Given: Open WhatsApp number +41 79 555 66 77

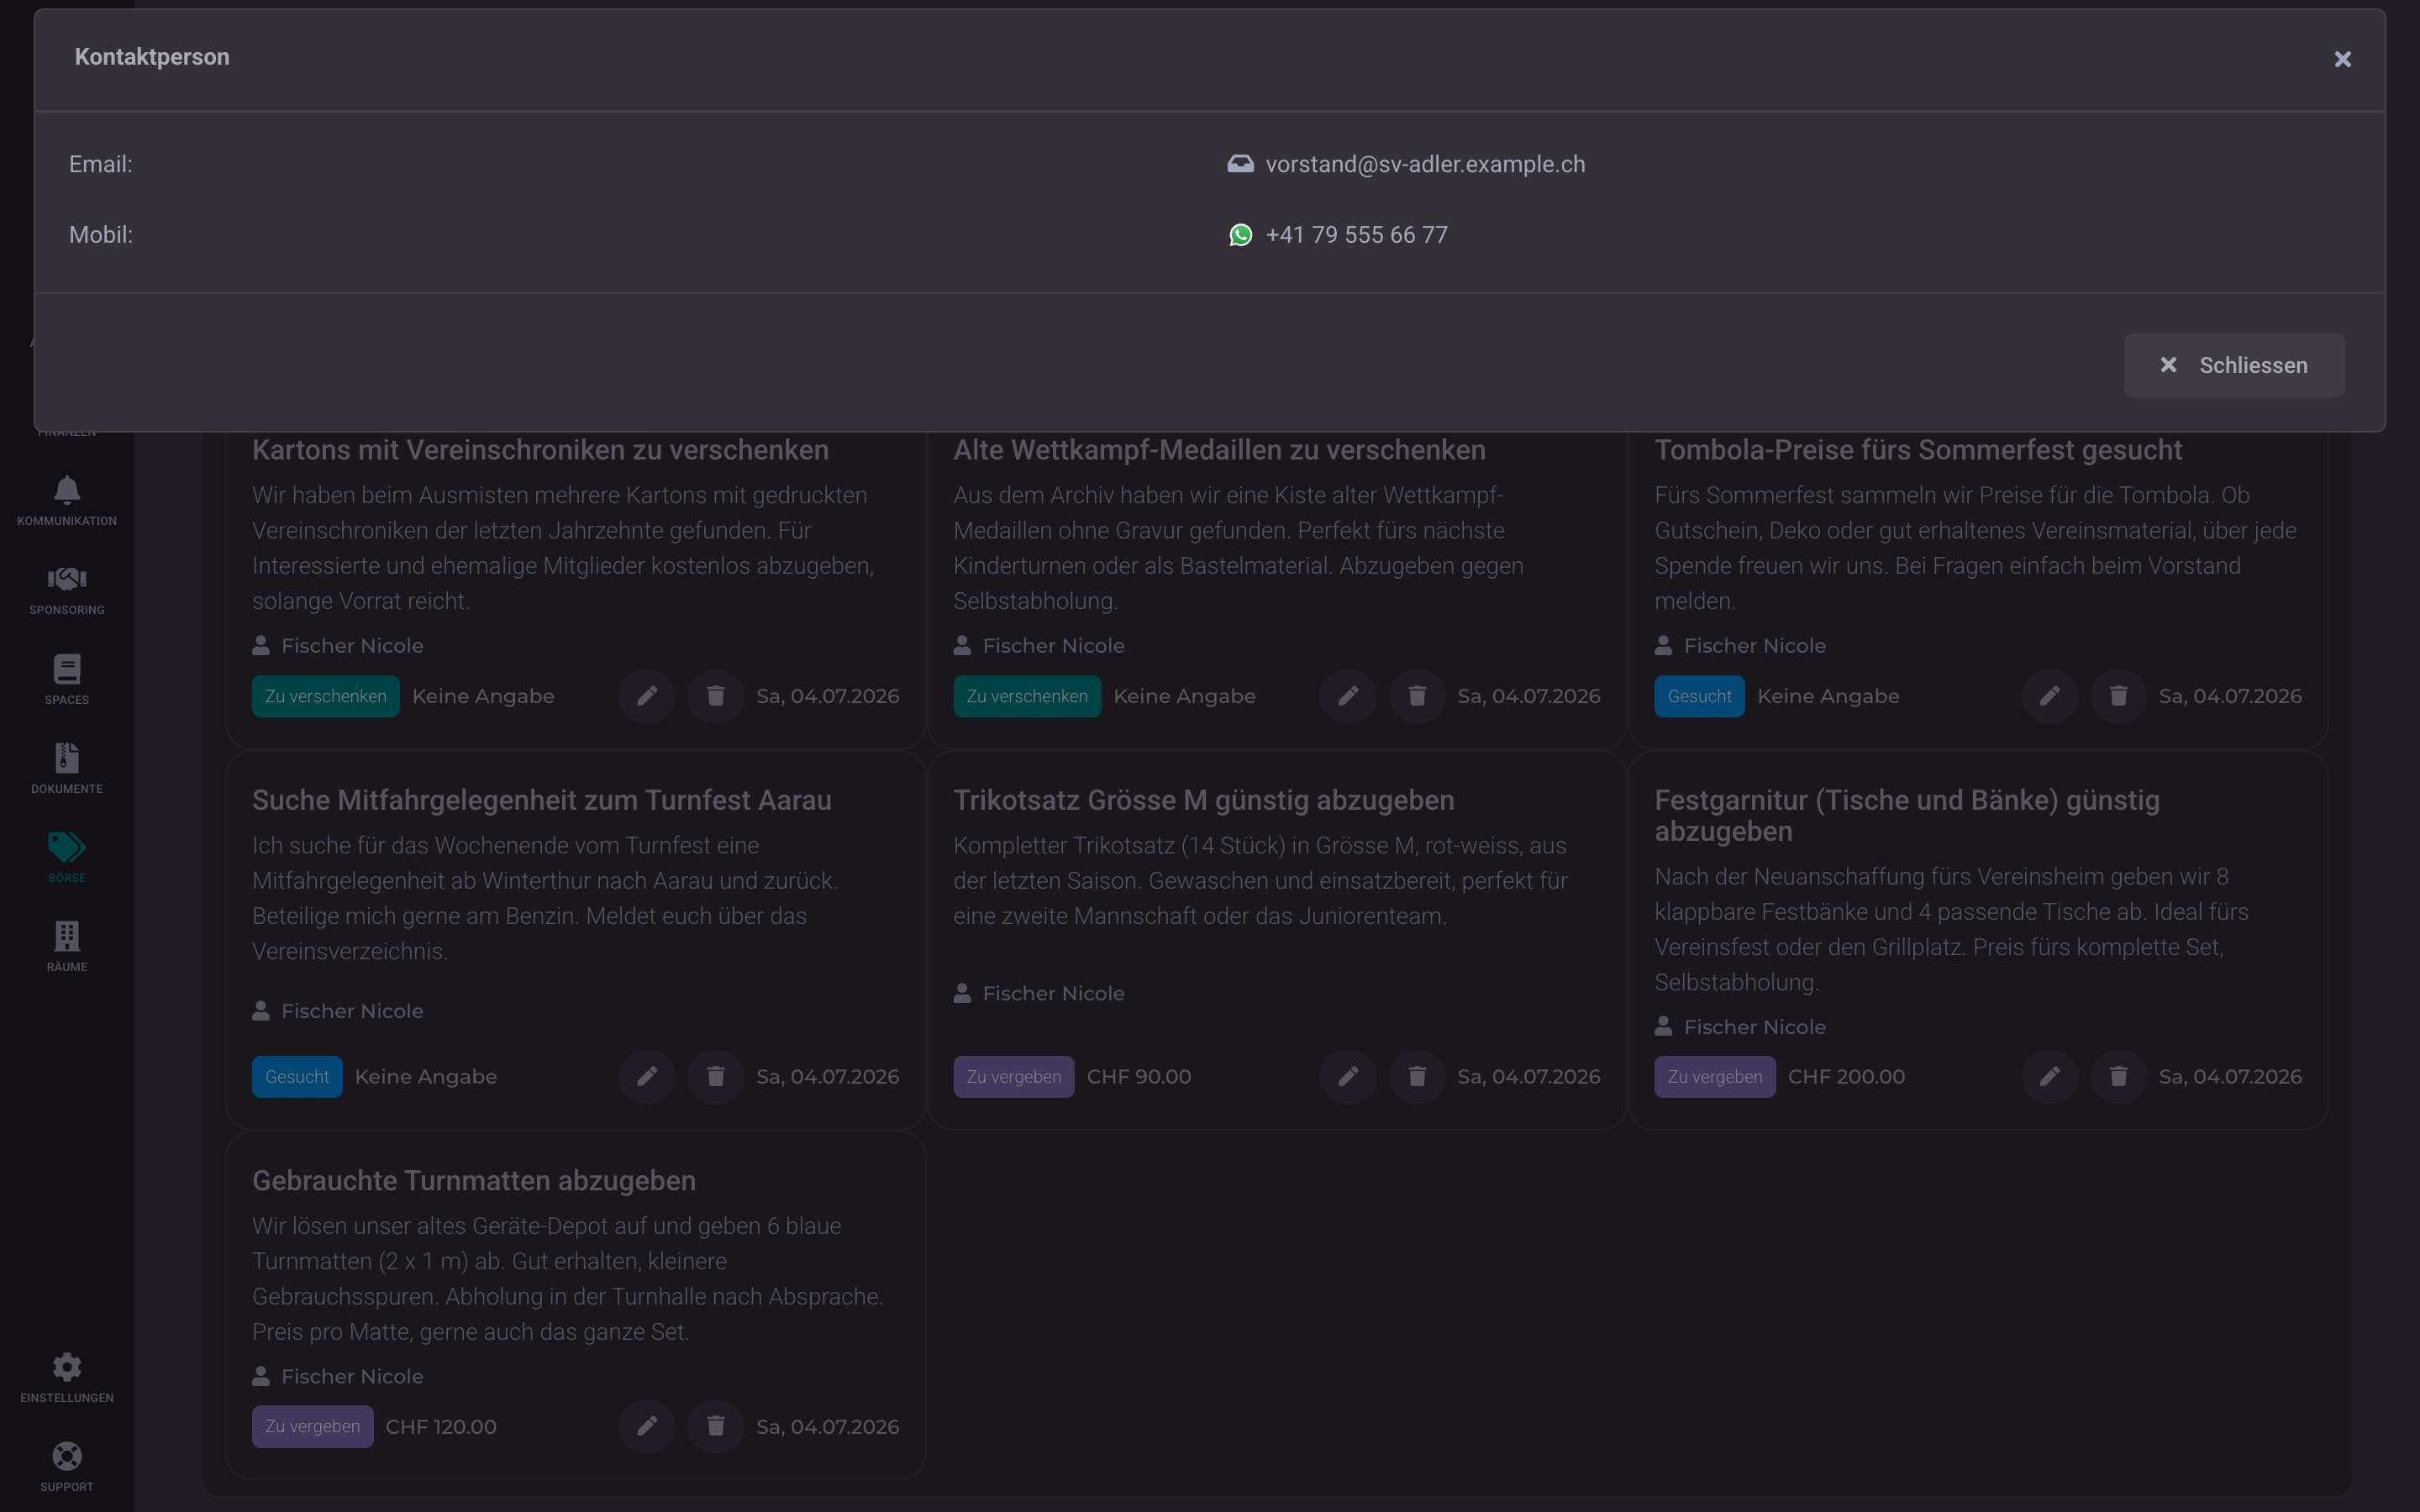Looking at the screenshot, I should tap(1356, 235).
